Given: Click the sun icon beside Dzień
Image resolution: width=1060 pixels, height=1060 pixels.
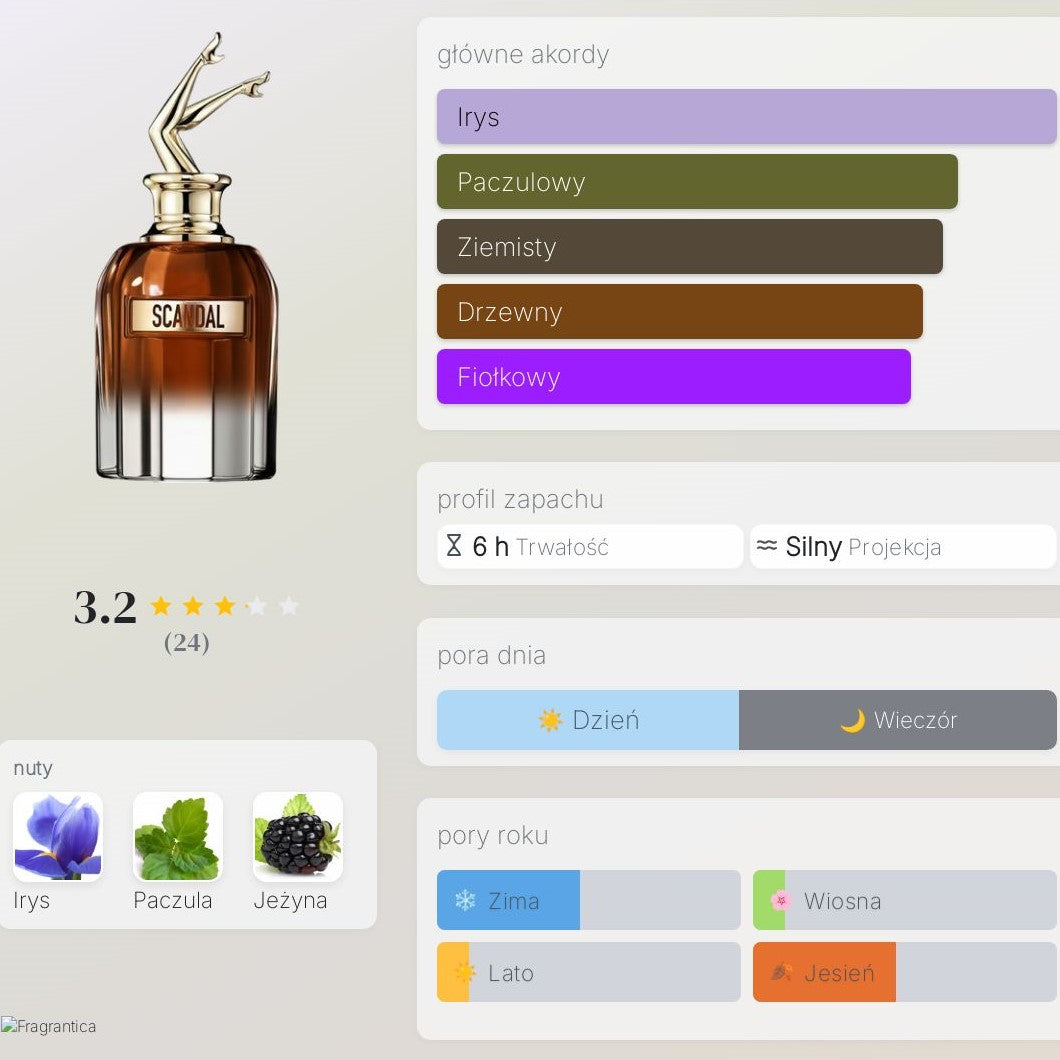Looking at the screenshot, I should (x=550, y=720).
